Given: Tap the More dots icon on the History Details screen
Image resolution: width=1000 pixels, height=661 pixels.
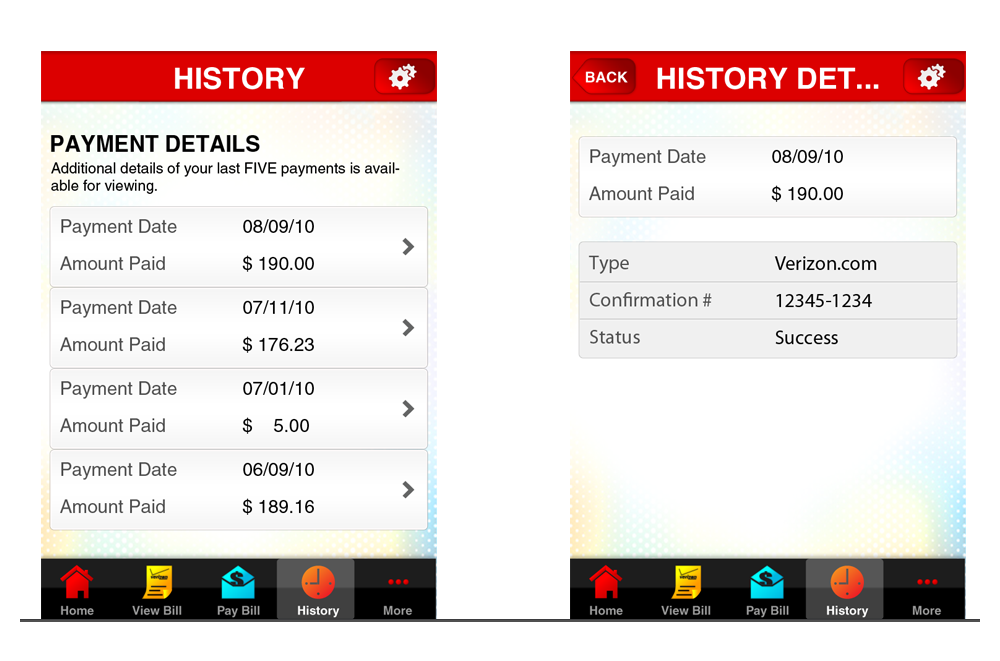Looking at the screenshot, I should 926,583.
